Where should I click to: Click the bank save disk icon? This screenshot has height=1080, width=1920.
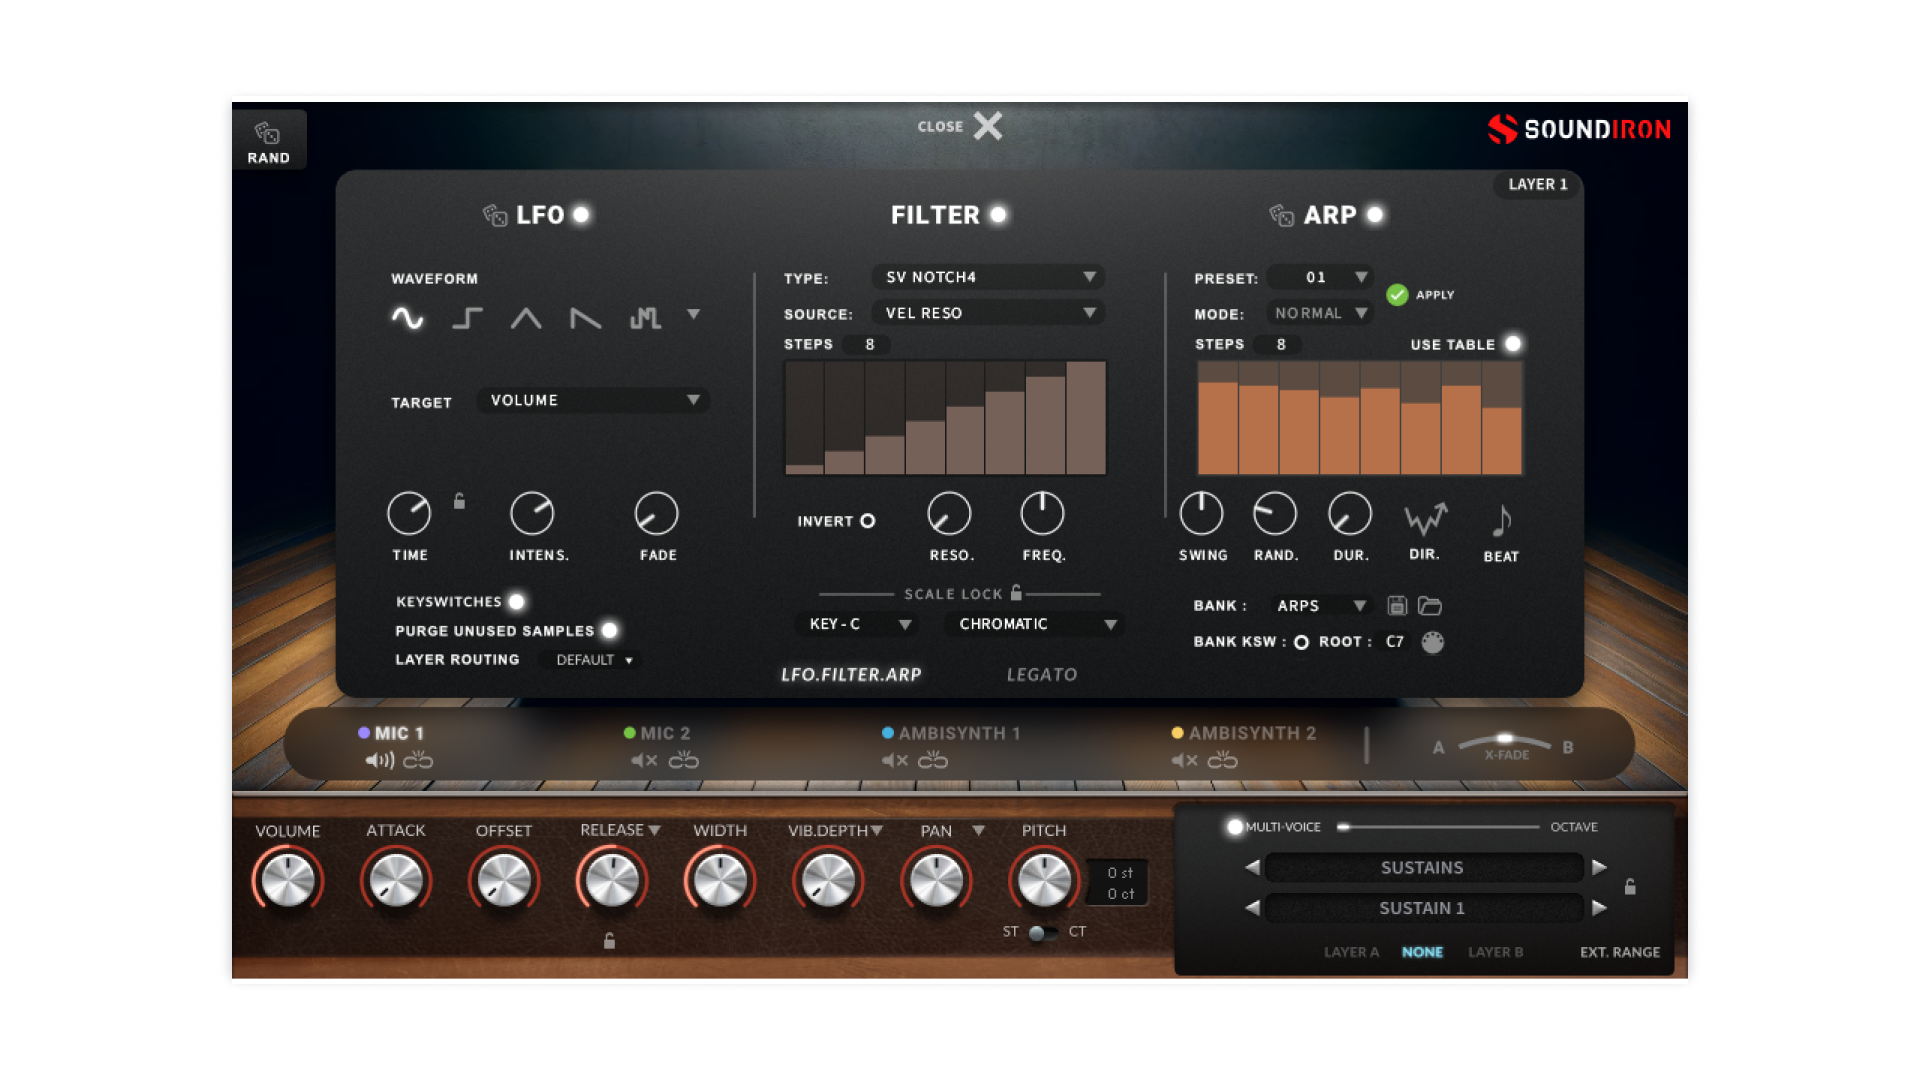pos(1396,605)
